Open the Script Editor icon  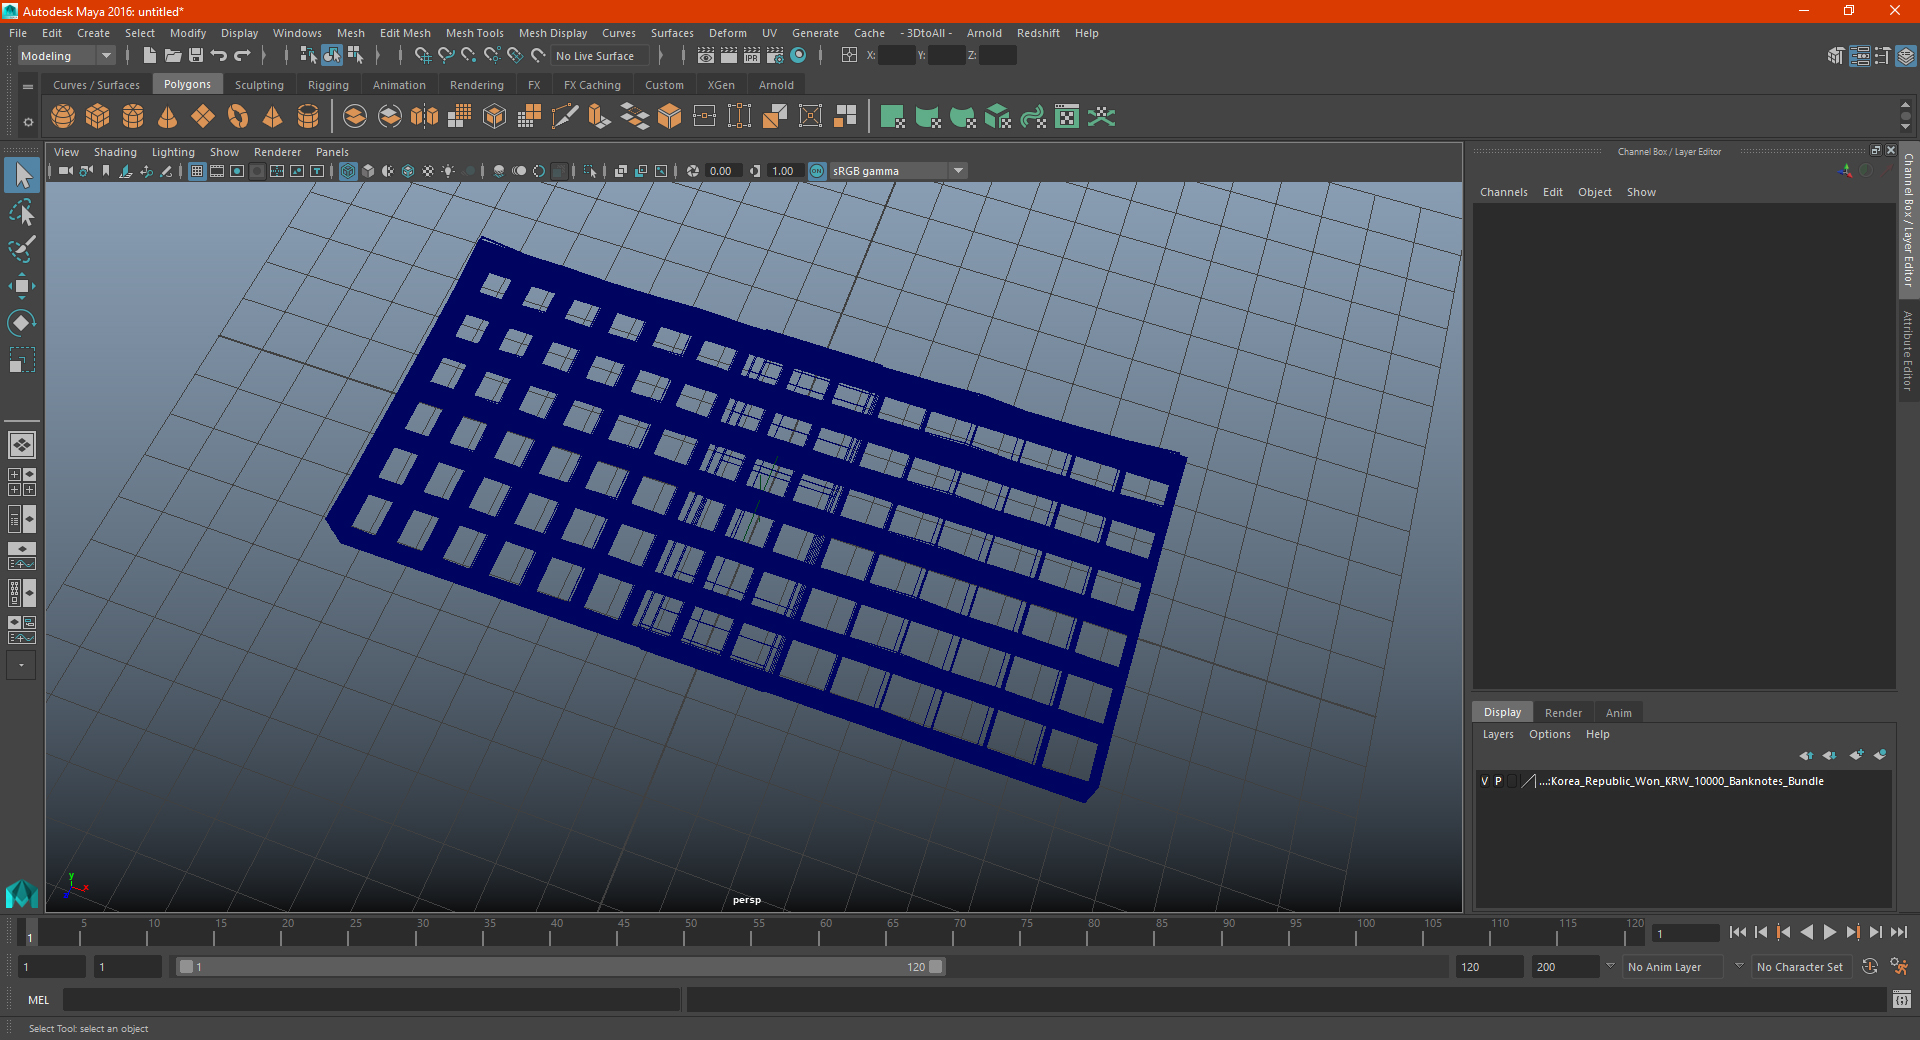pos(1902,999)
